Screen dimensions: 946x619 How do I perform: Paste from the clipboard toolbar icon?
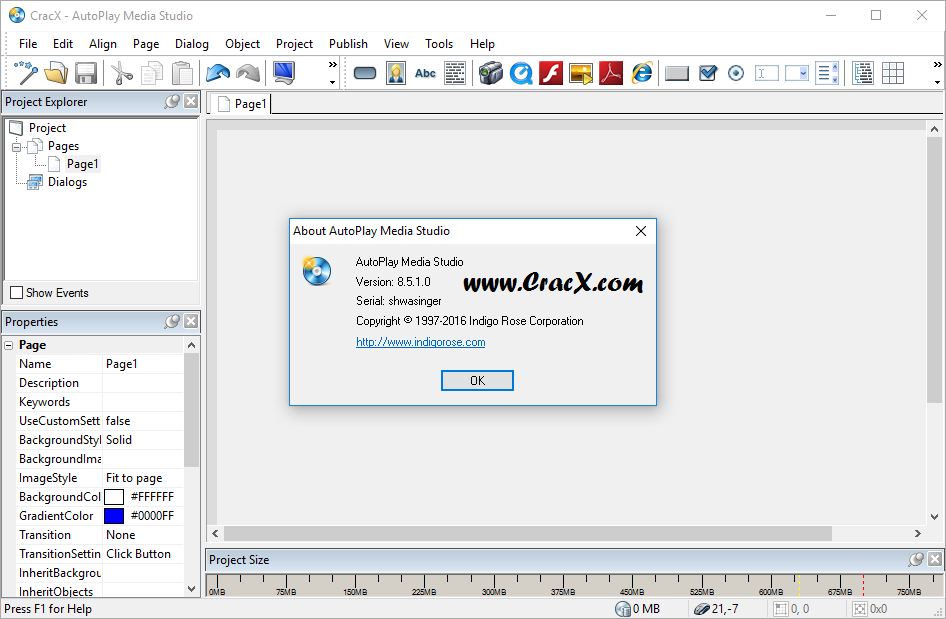click(x=182, y=73)
